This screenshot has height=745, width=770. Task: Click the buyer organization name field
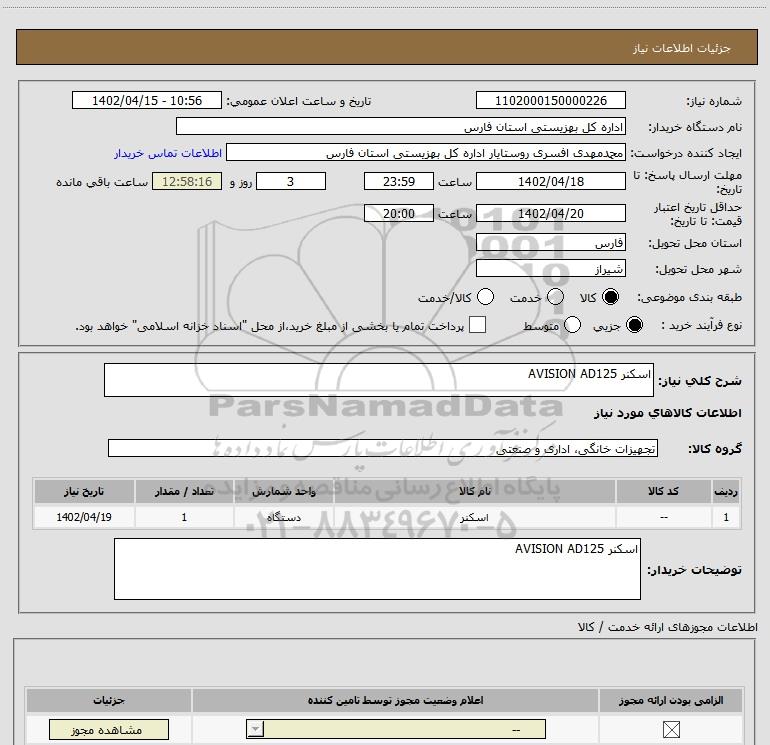click(401, 127)
